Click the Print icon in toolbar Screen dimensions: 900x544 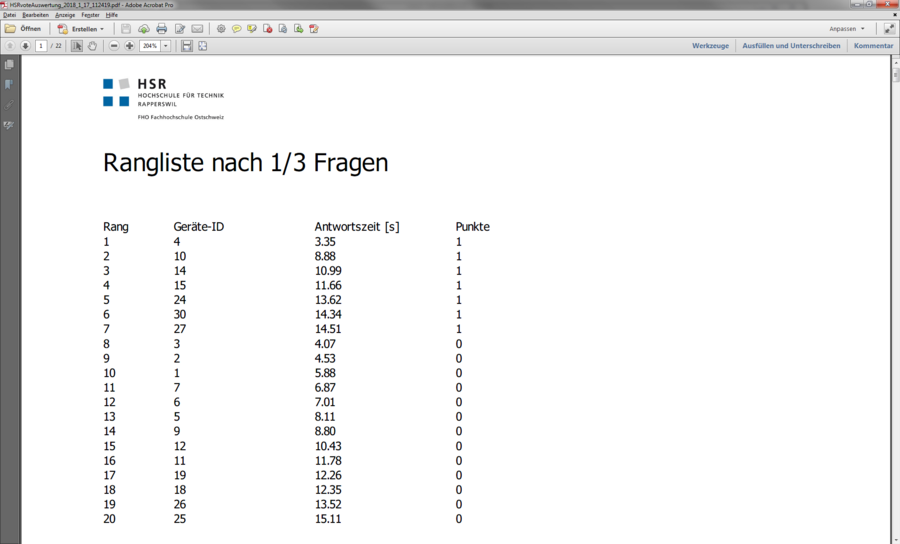[161, 29]
